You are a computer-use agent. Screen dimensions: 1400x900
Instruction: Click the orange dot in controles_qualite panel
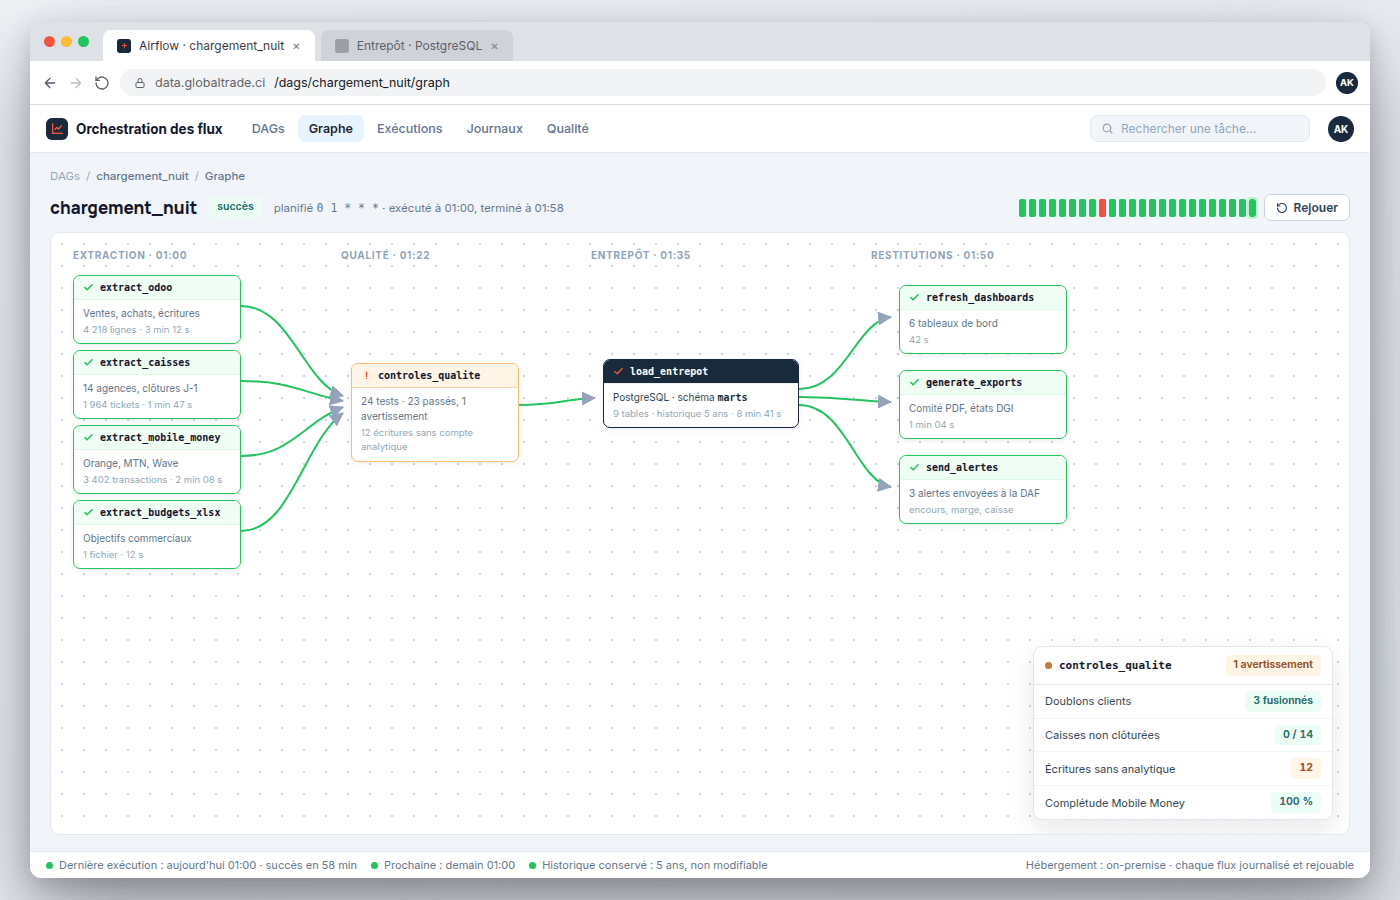pos(1049,666)
